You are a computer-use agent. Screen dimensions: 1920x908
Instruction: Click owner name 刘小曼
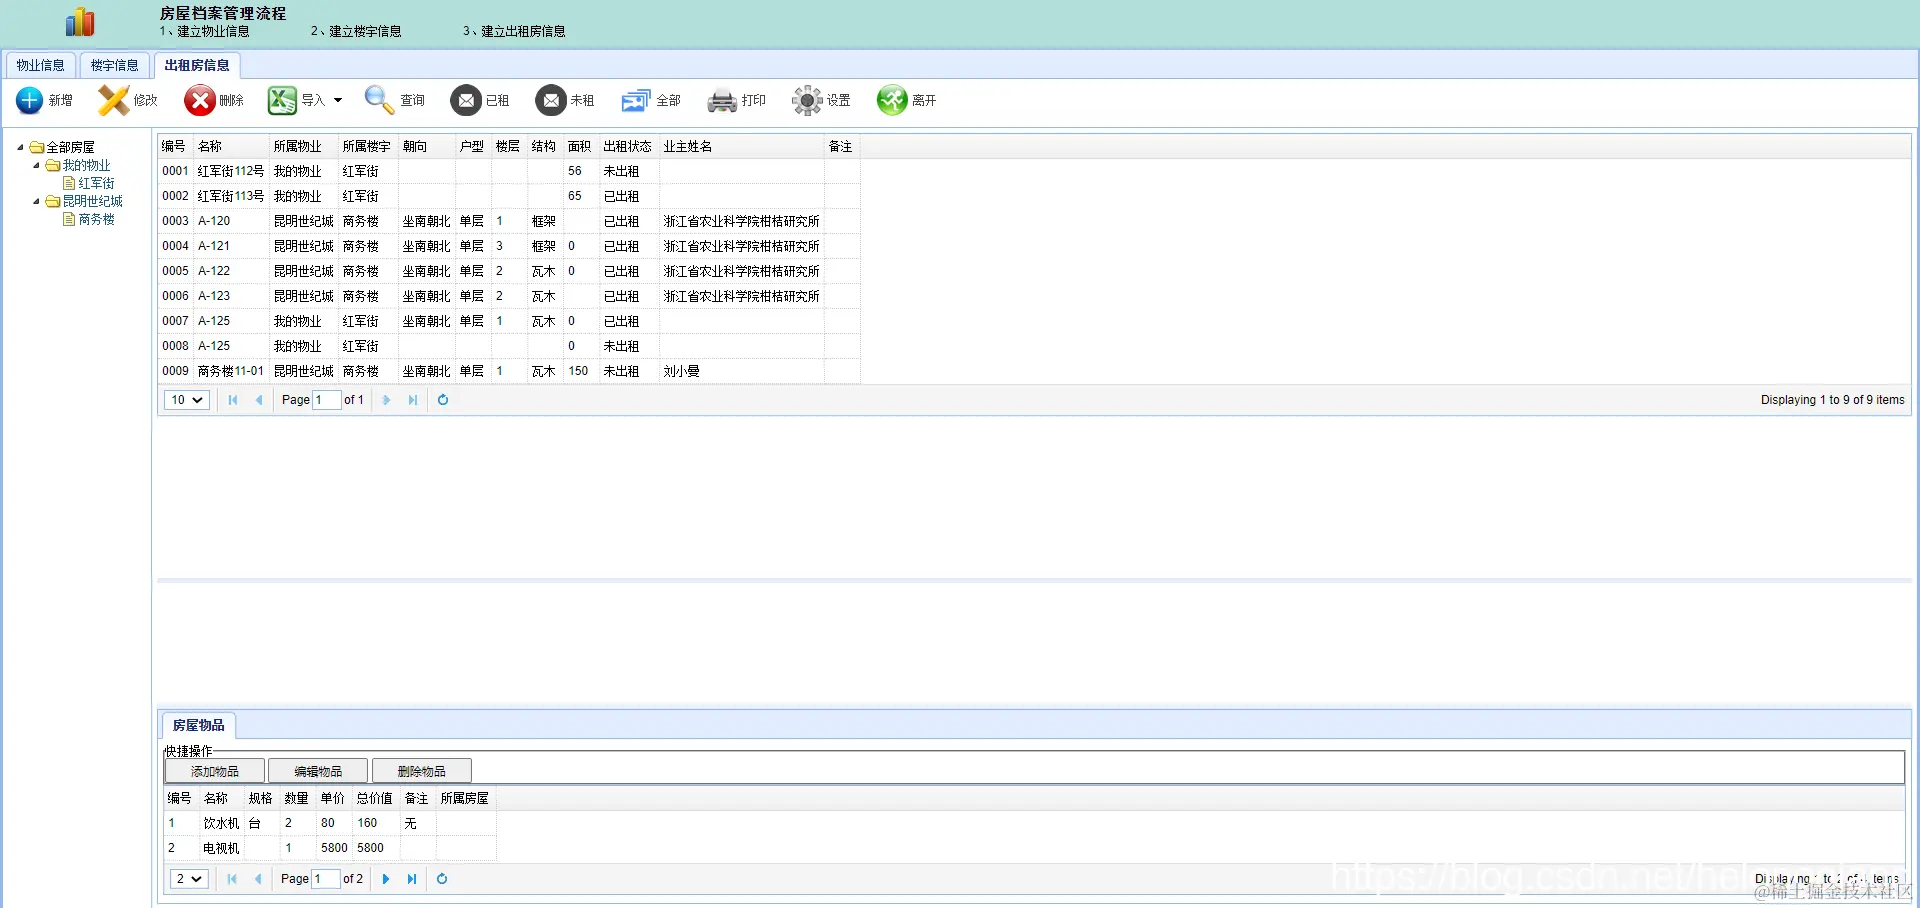coord(682,371)
